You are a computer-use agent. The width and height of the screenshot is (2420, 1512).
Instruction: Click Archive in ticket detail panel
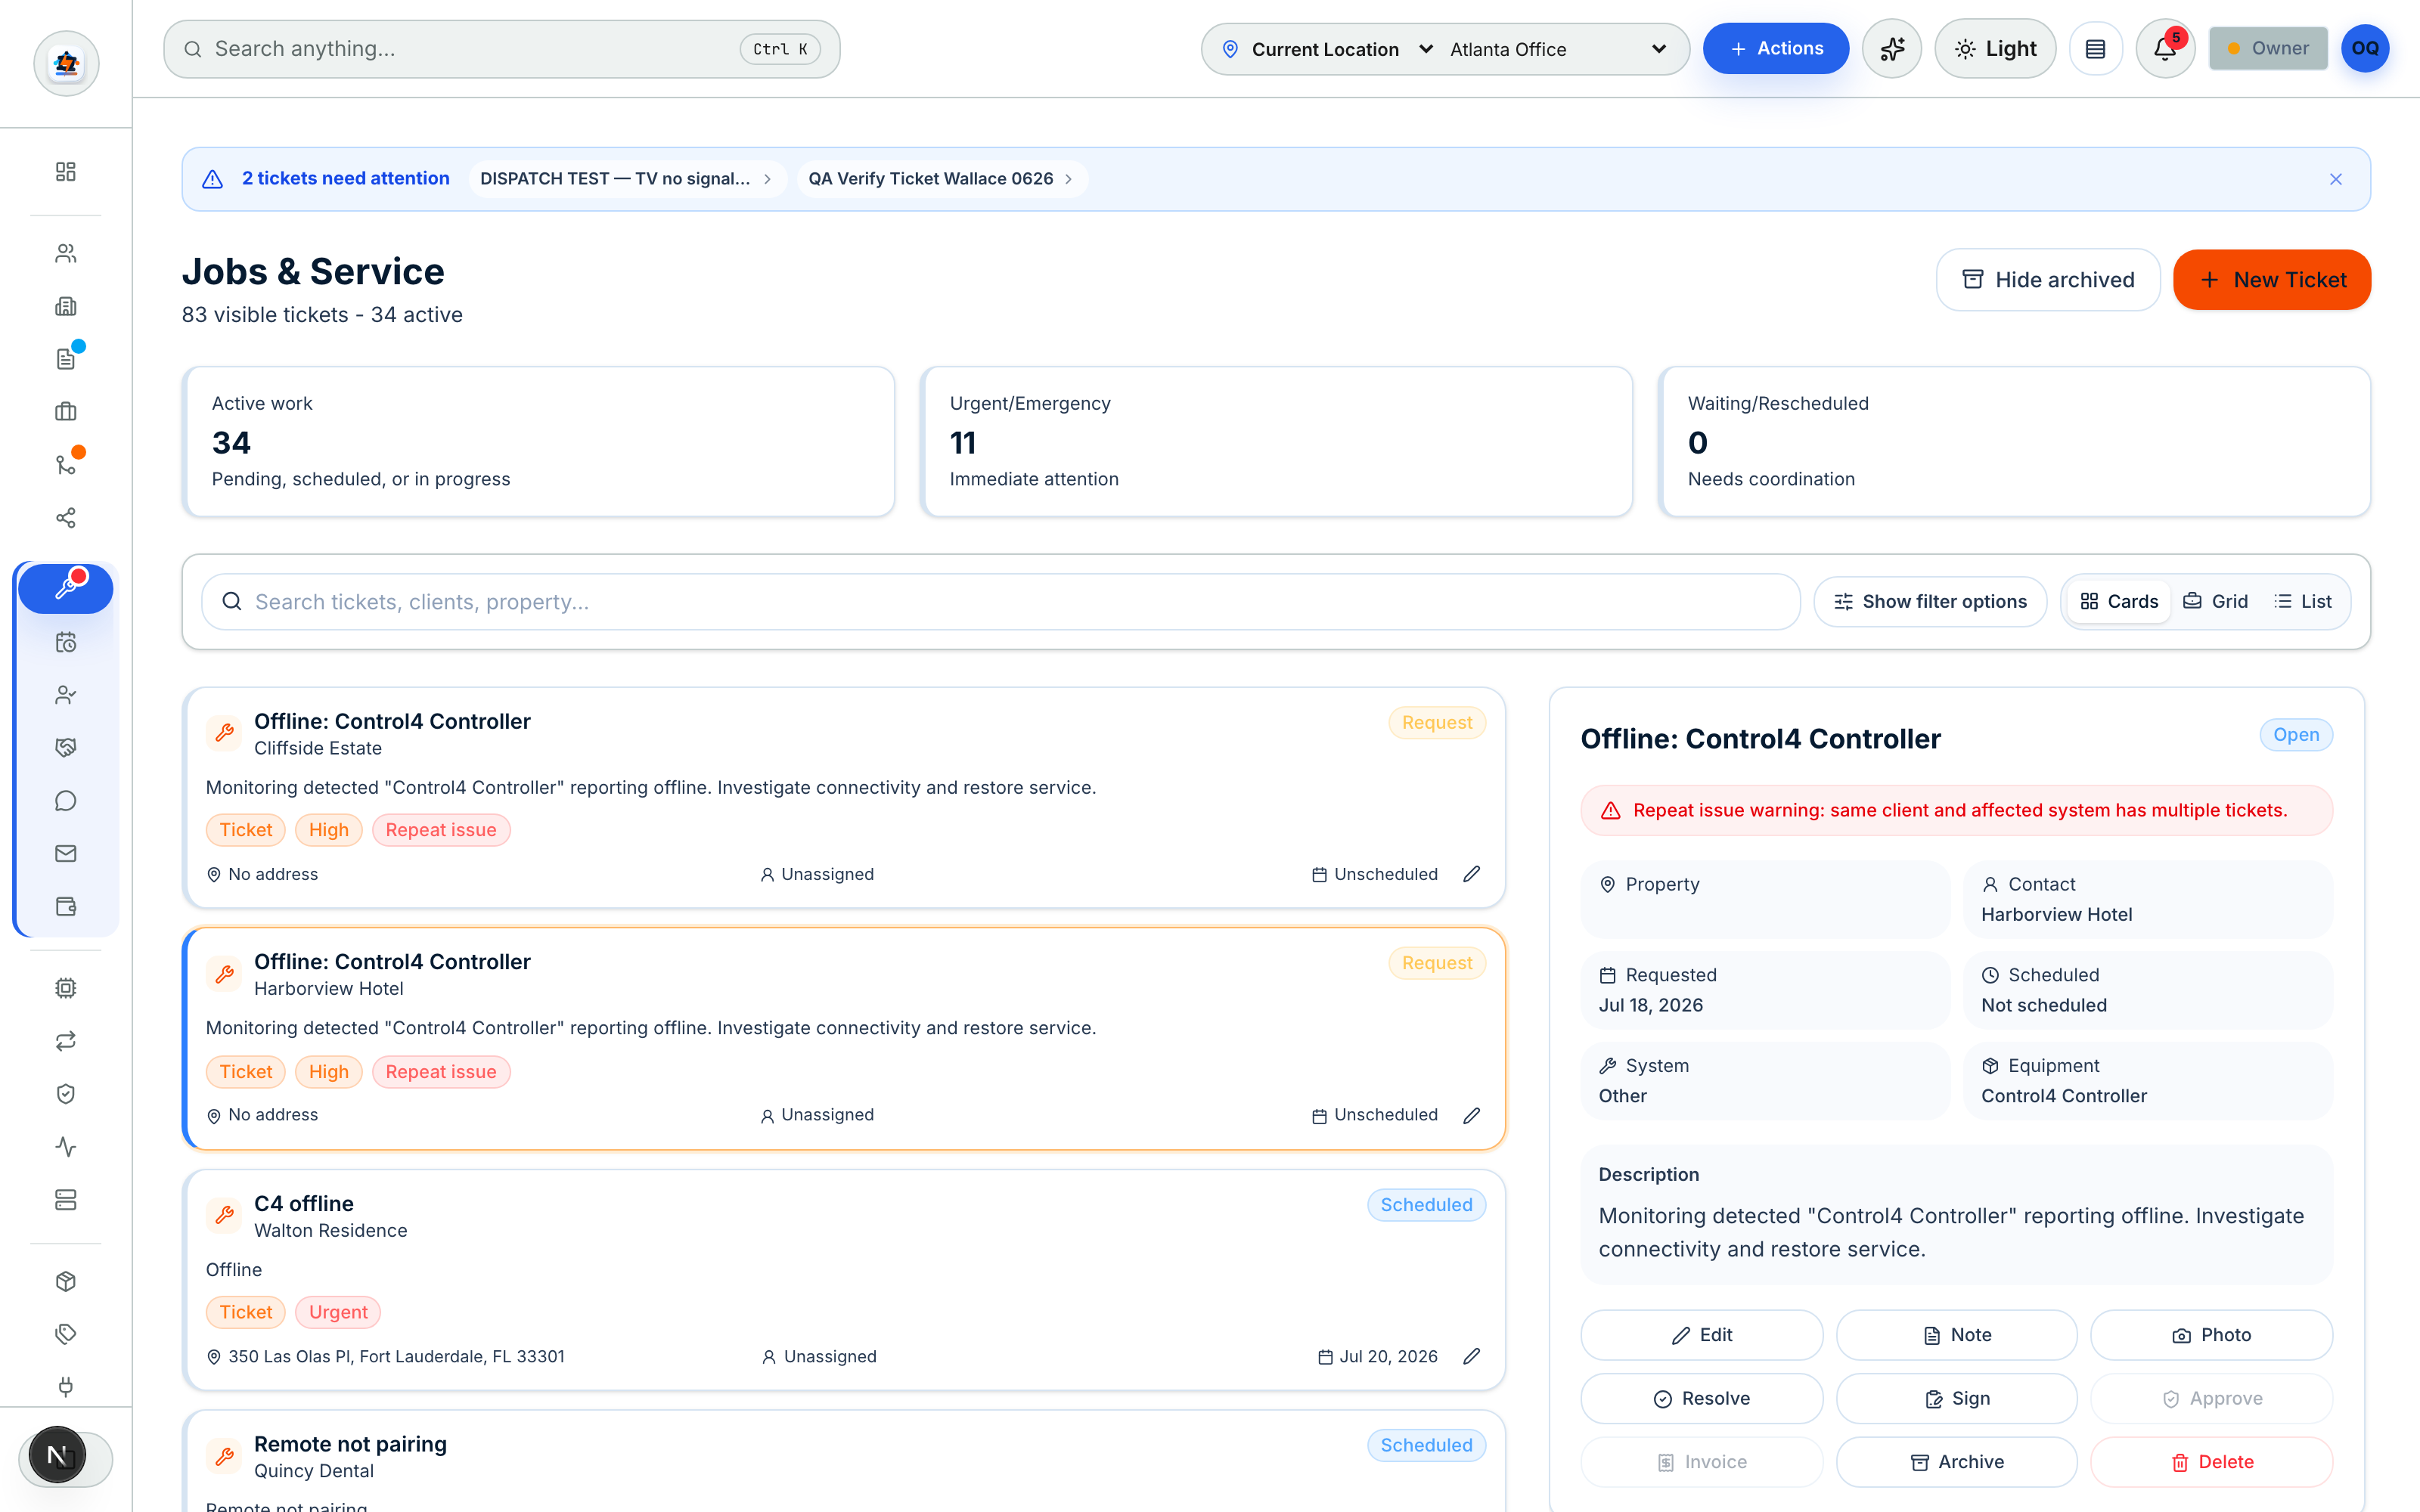(1957, 1462)
